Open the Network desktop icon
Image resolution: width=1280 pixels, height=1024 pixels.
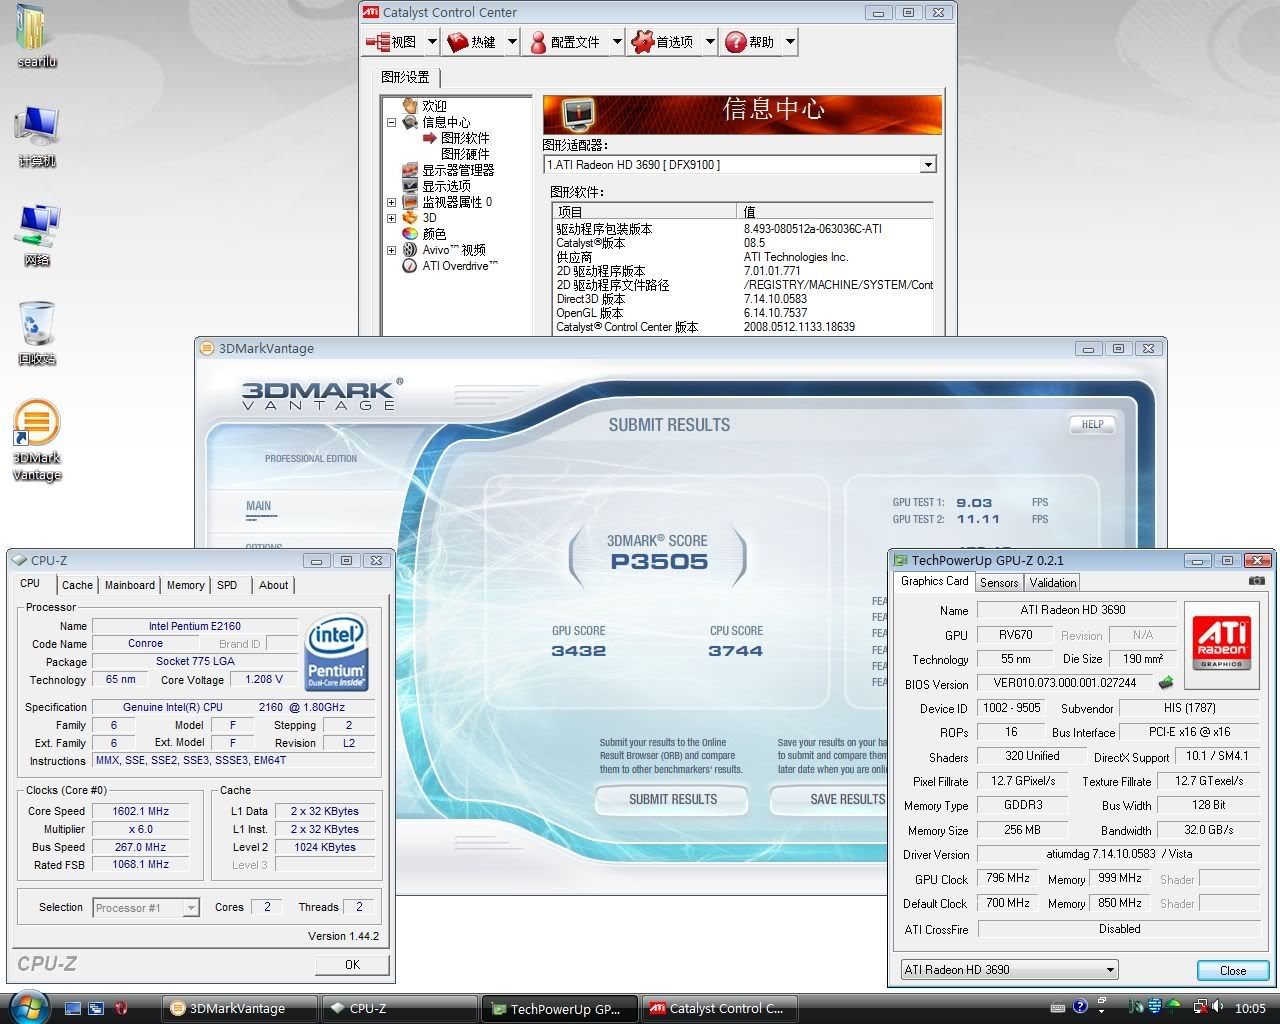[x=36, y=234]
